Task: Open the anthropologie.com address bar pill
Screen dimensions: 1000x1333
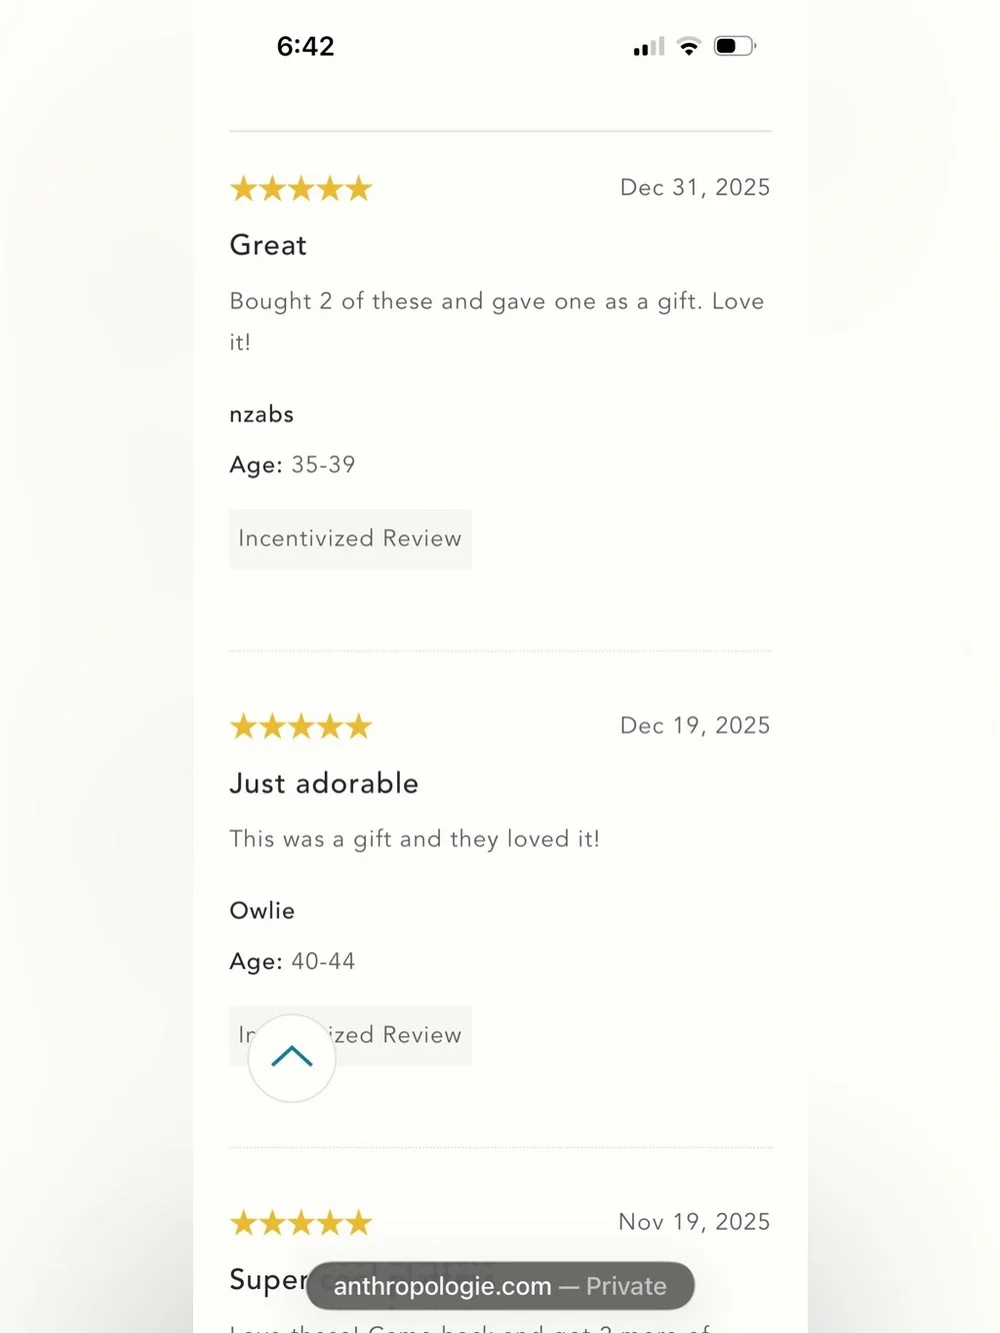Action: click(x=500, y=1286)
